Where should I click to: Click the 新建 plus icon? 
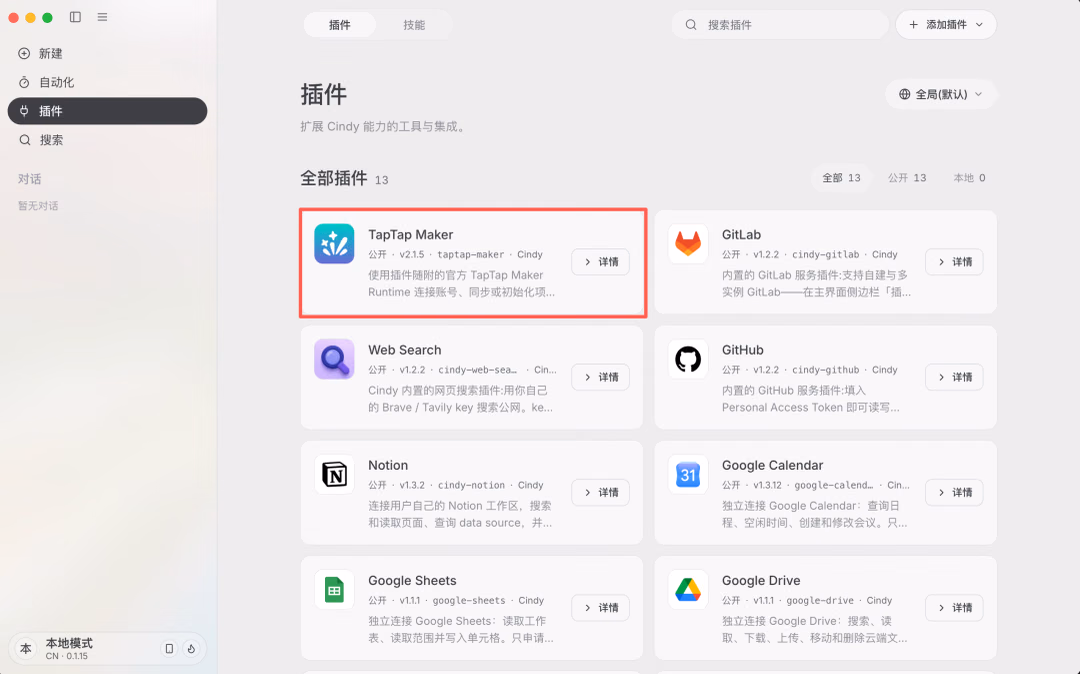(24, 54)
